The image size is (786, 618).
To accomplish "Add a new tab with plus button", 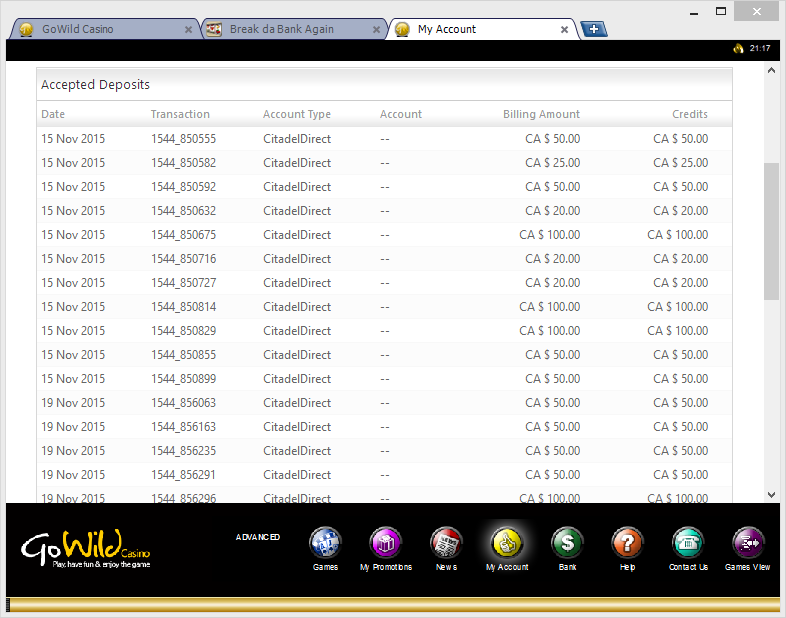I will pyautogui.click(x=594, y=29).
